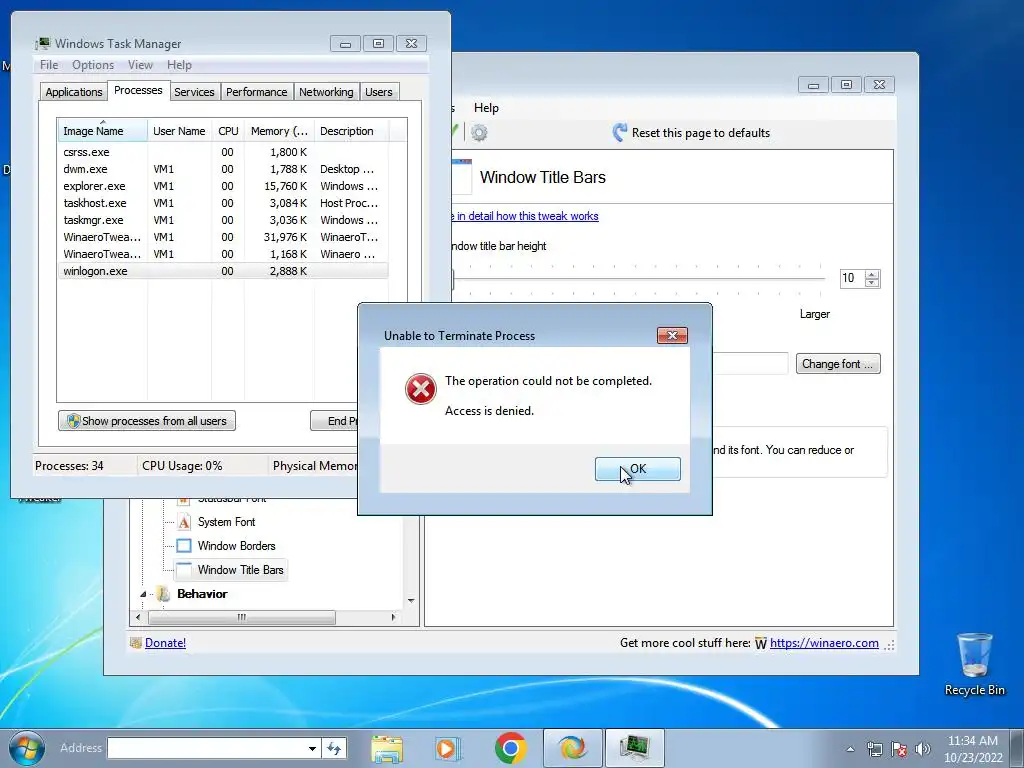Open Task Manager Help menu
Viewport: 1024px width, 768px height.
click(179, 65)
